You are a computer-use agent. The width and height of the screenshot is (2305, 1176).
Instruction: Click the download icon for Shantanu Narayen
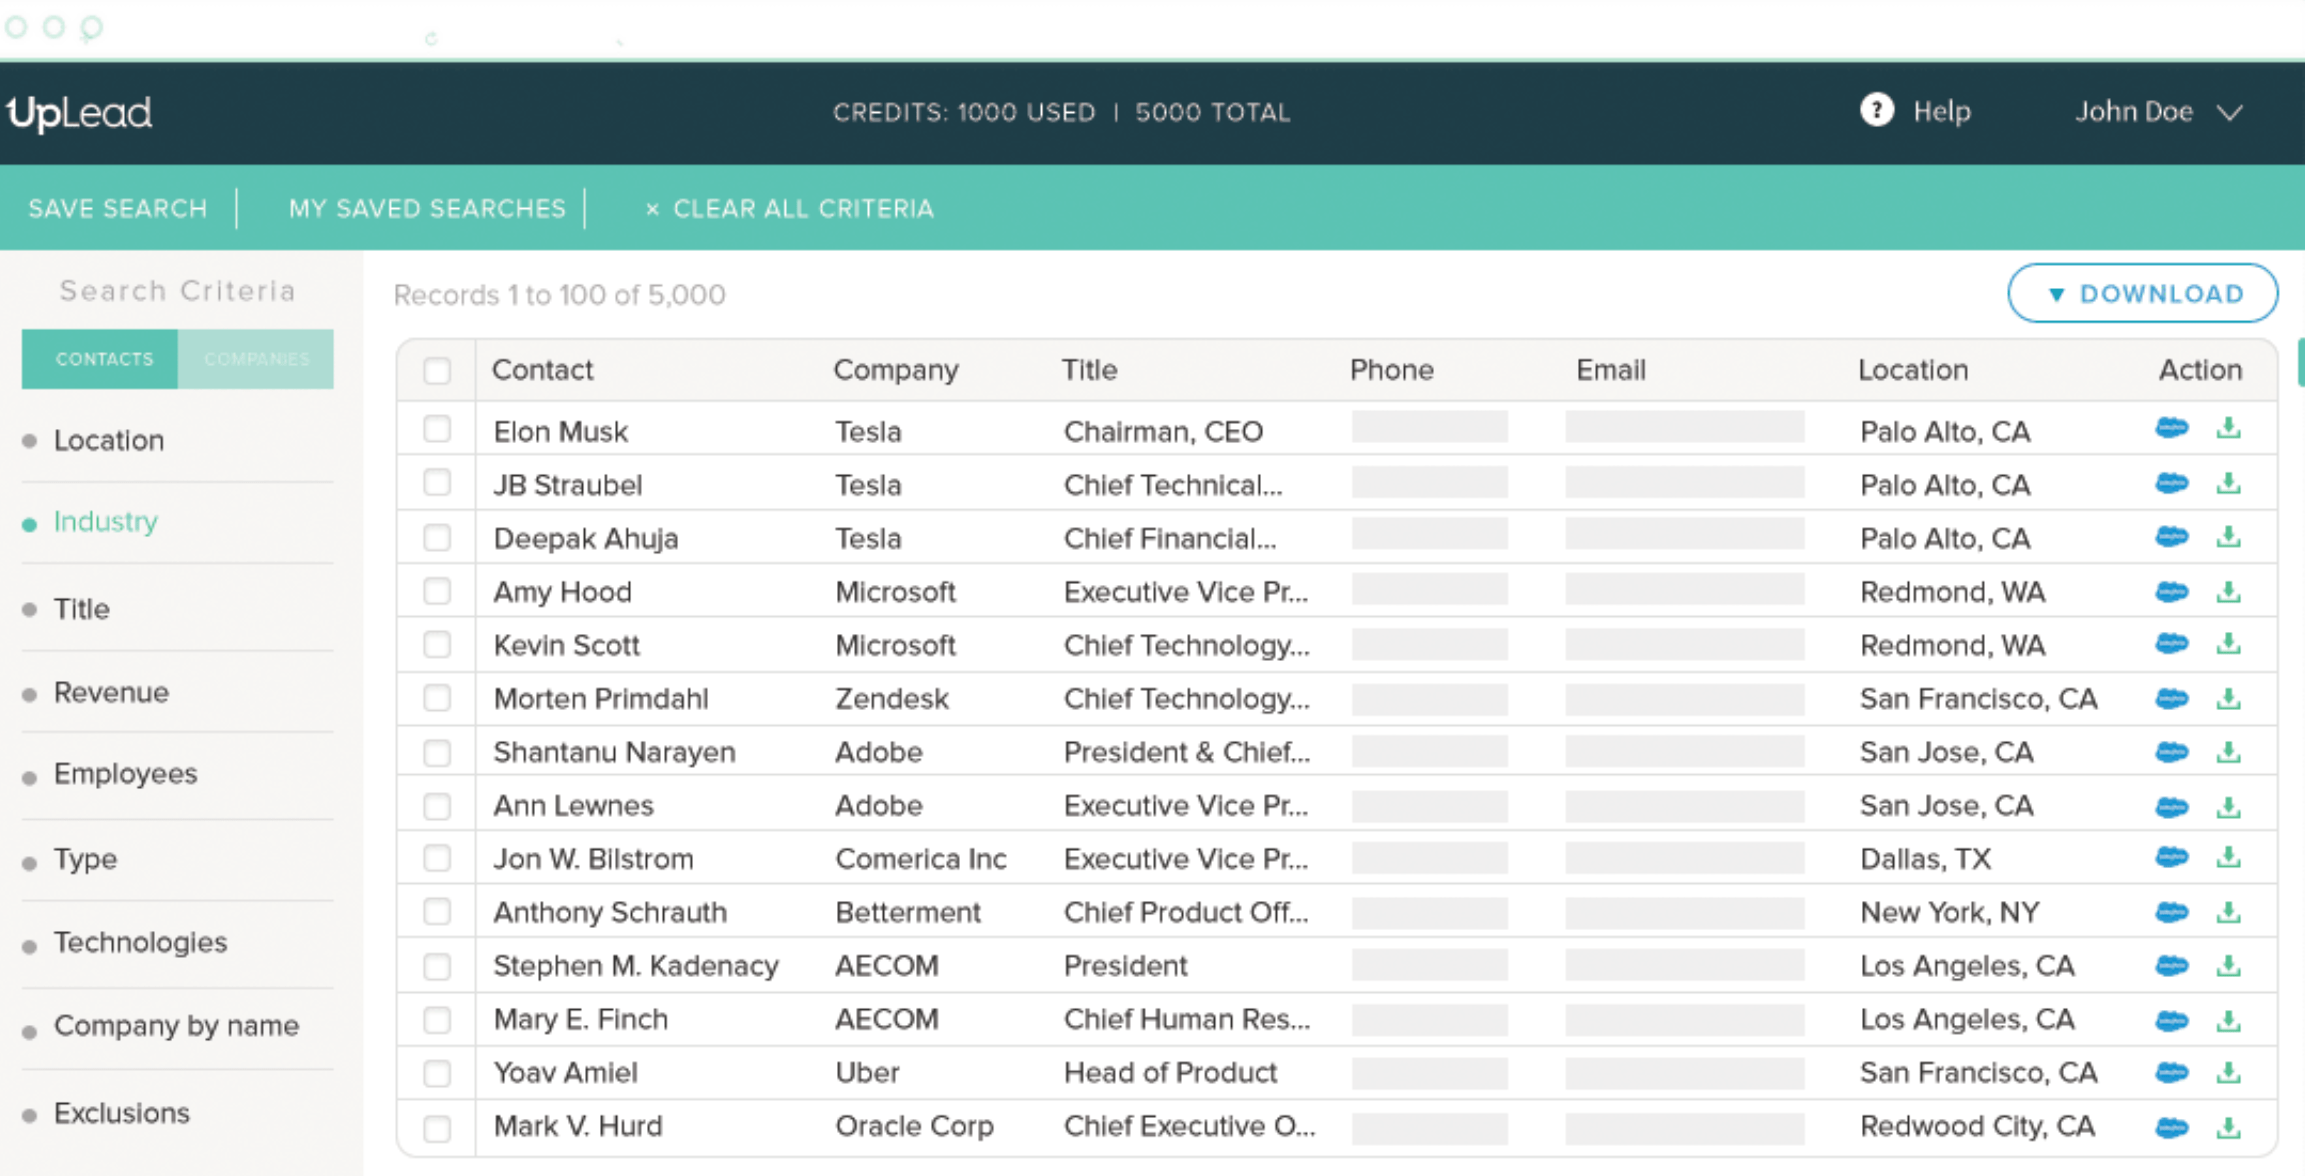(x=2228, y=752)
